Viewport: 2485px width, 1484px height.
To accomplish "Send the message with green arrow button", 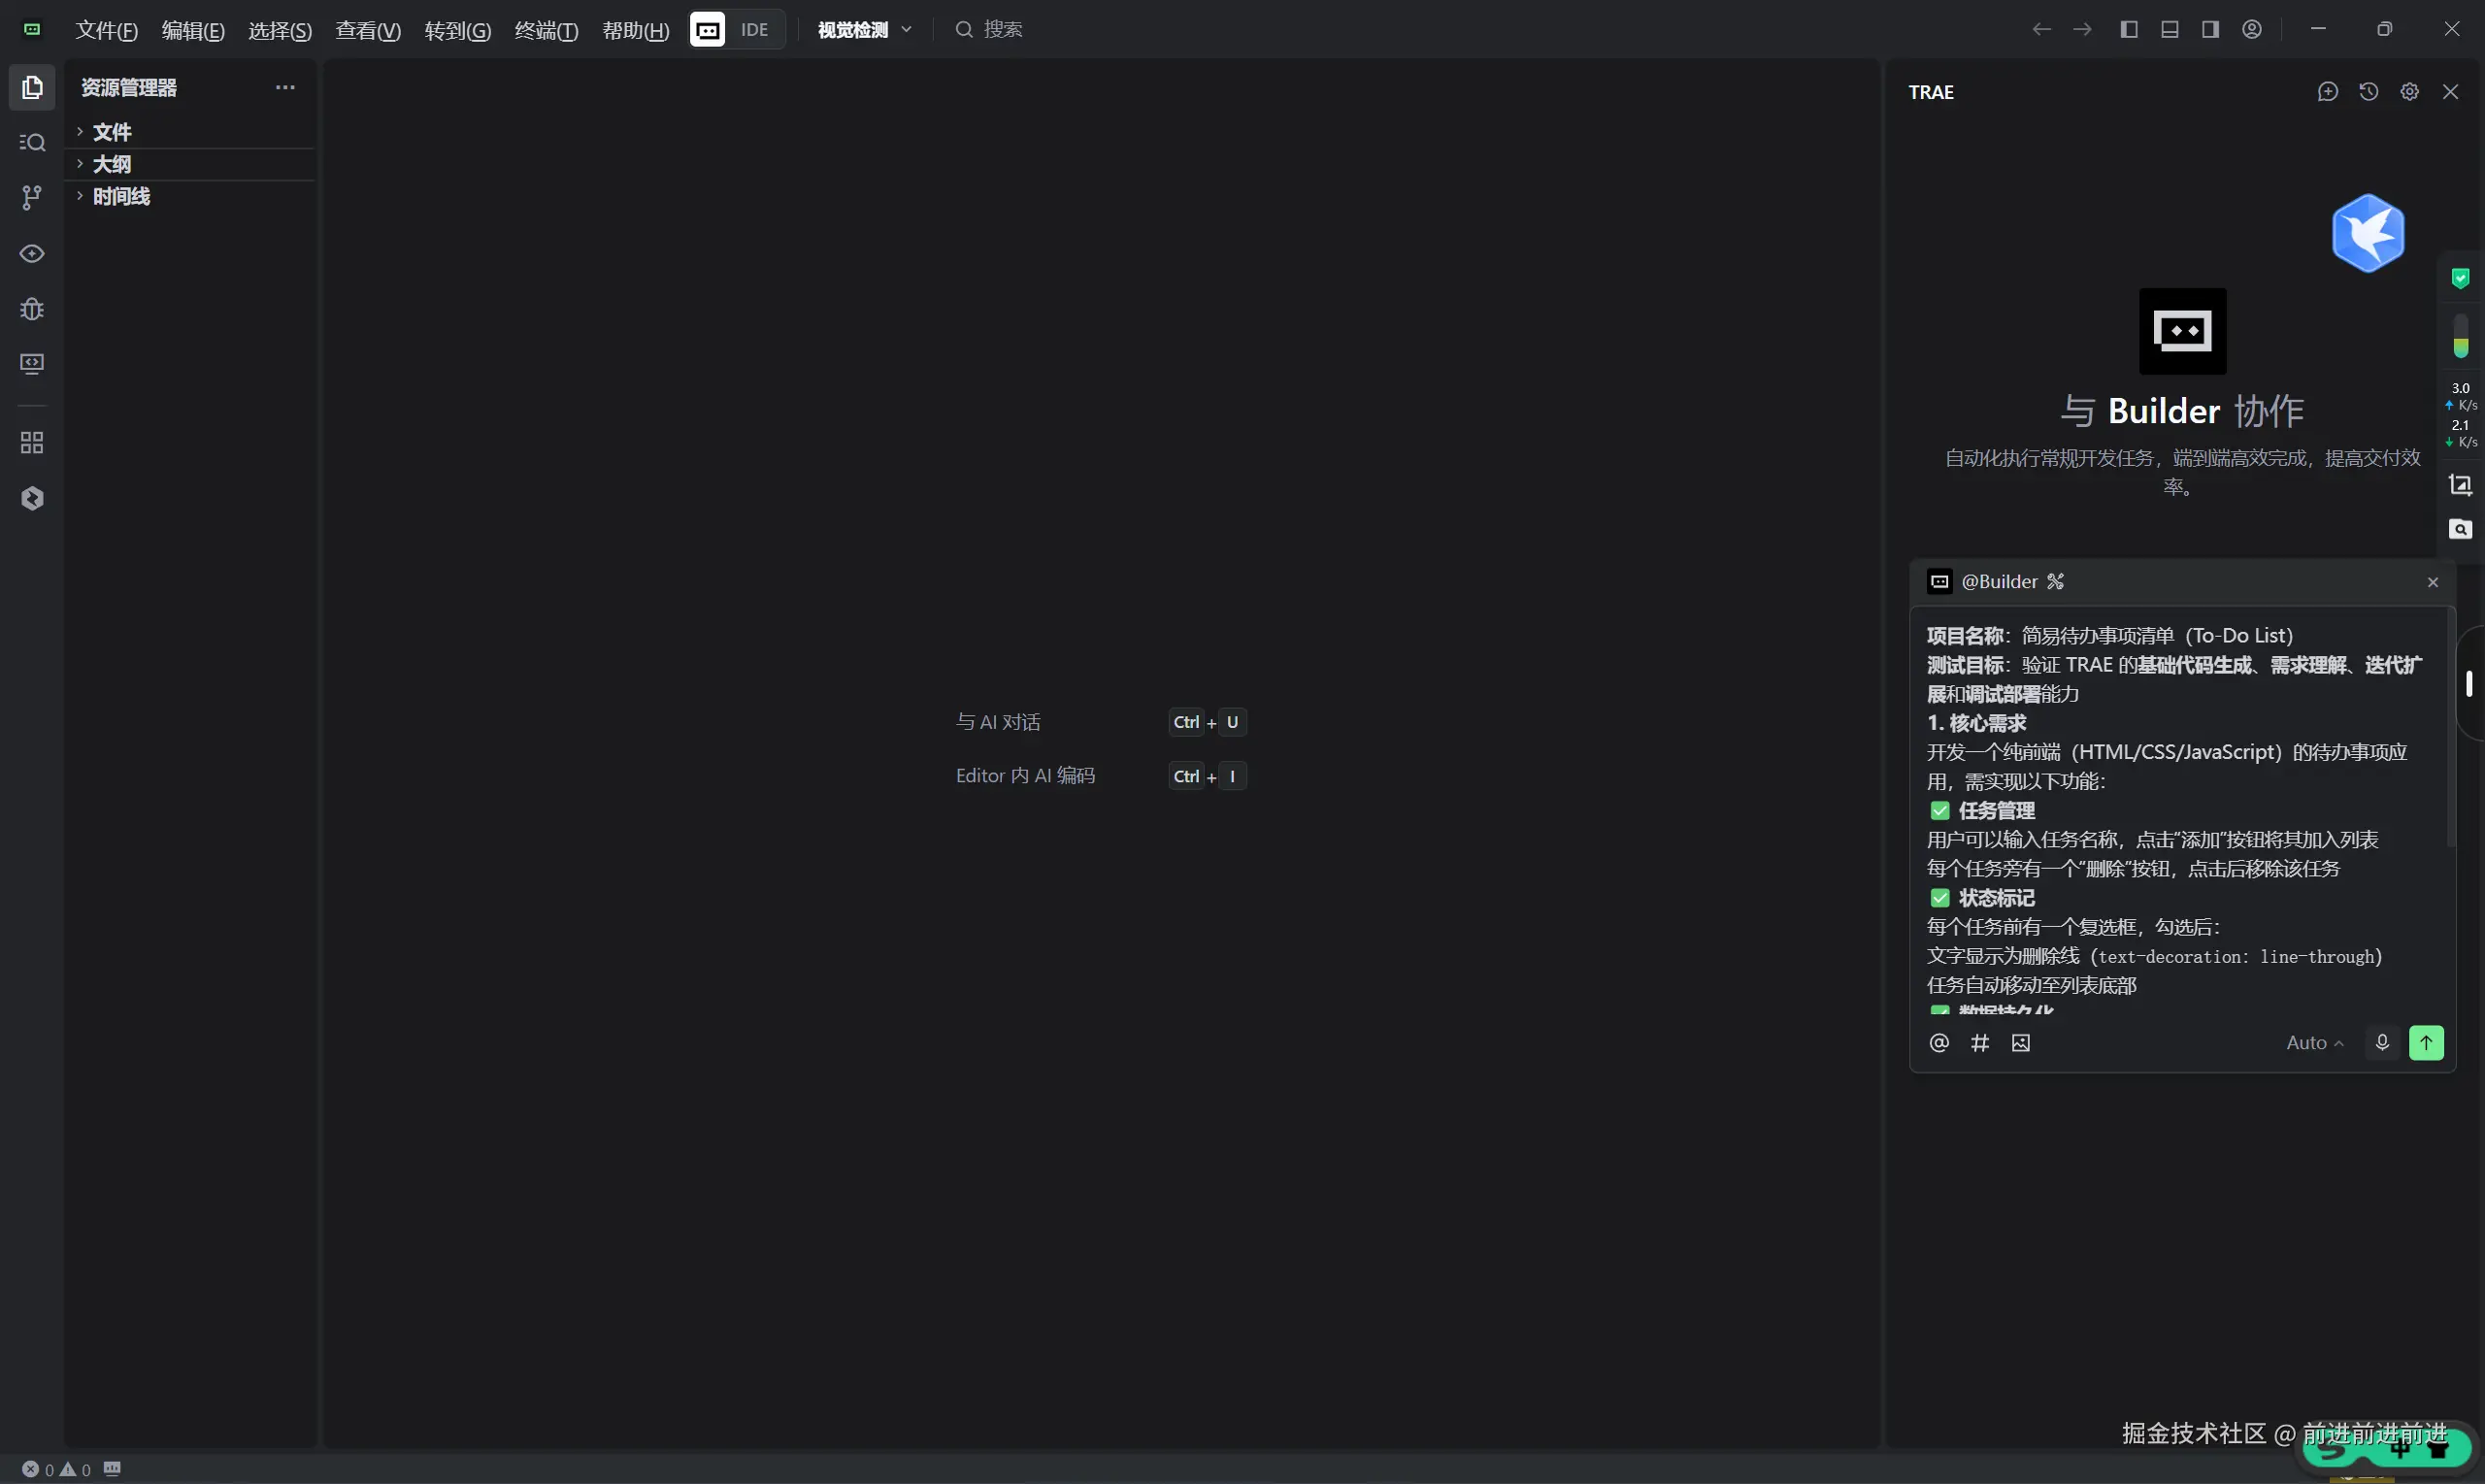I will pos(2425,1043).
